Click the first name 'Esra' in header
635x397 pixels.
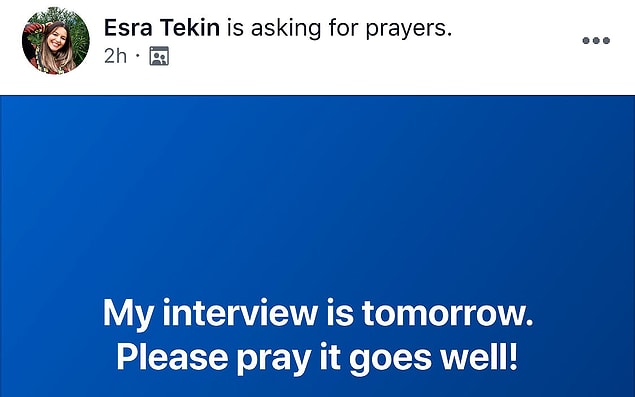[x=128, y=28]
